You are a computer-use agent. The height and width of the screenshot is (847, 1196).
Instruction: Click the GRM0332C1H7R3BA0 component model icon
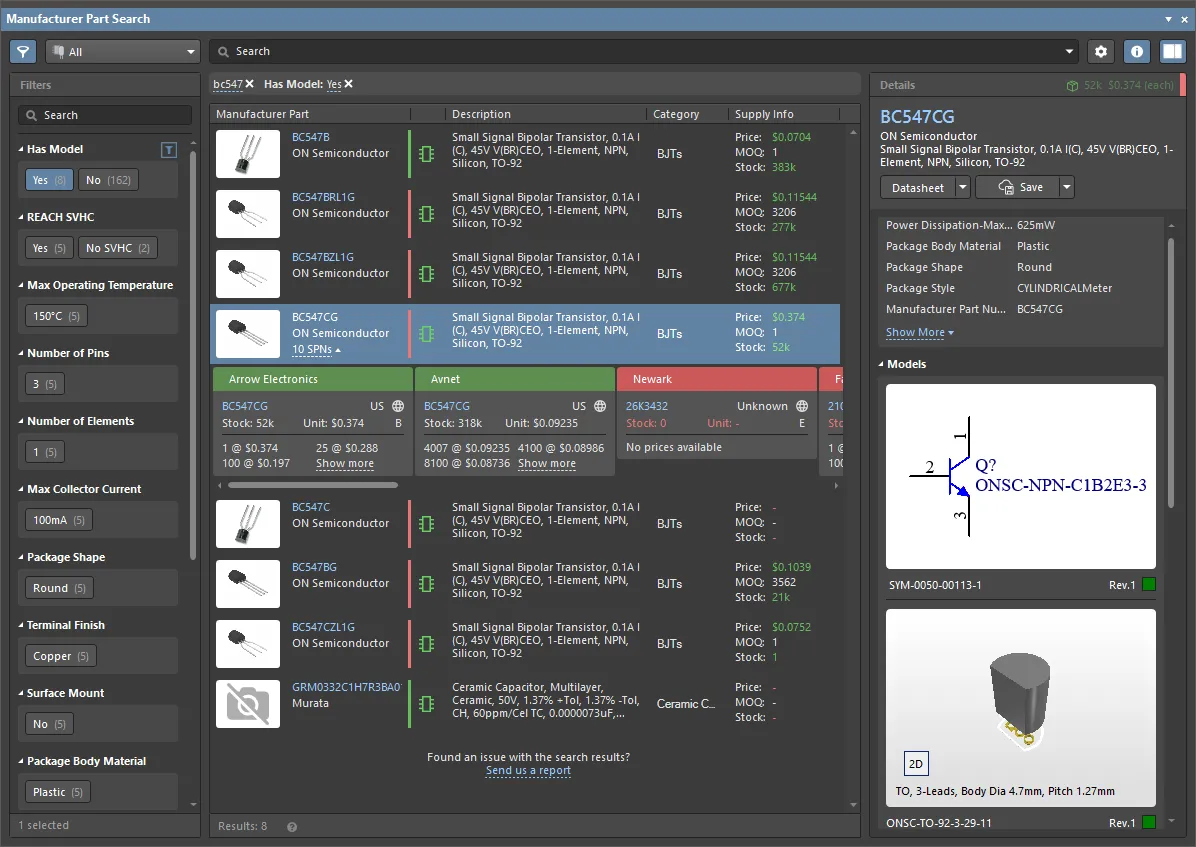(426, 704)
